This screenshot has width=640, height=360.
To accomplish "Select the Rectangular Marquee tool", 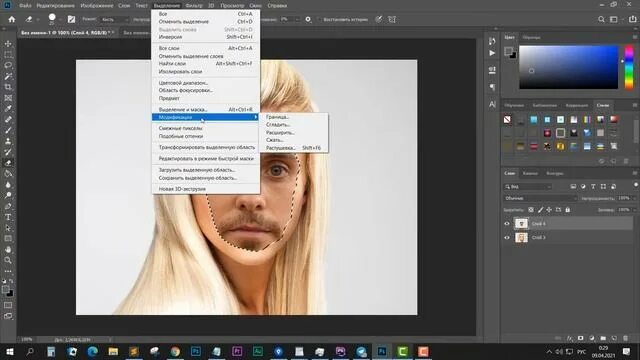I will [x=8, y=54].
